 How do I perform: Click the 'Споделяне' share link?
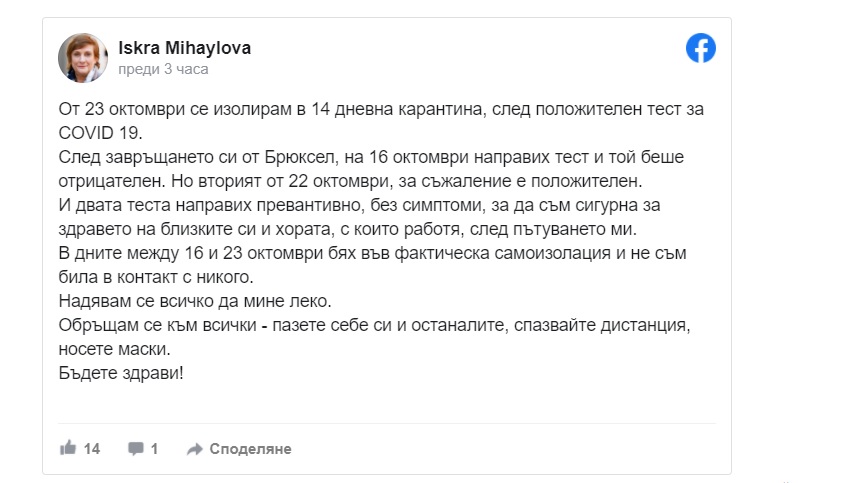(250, 449)
